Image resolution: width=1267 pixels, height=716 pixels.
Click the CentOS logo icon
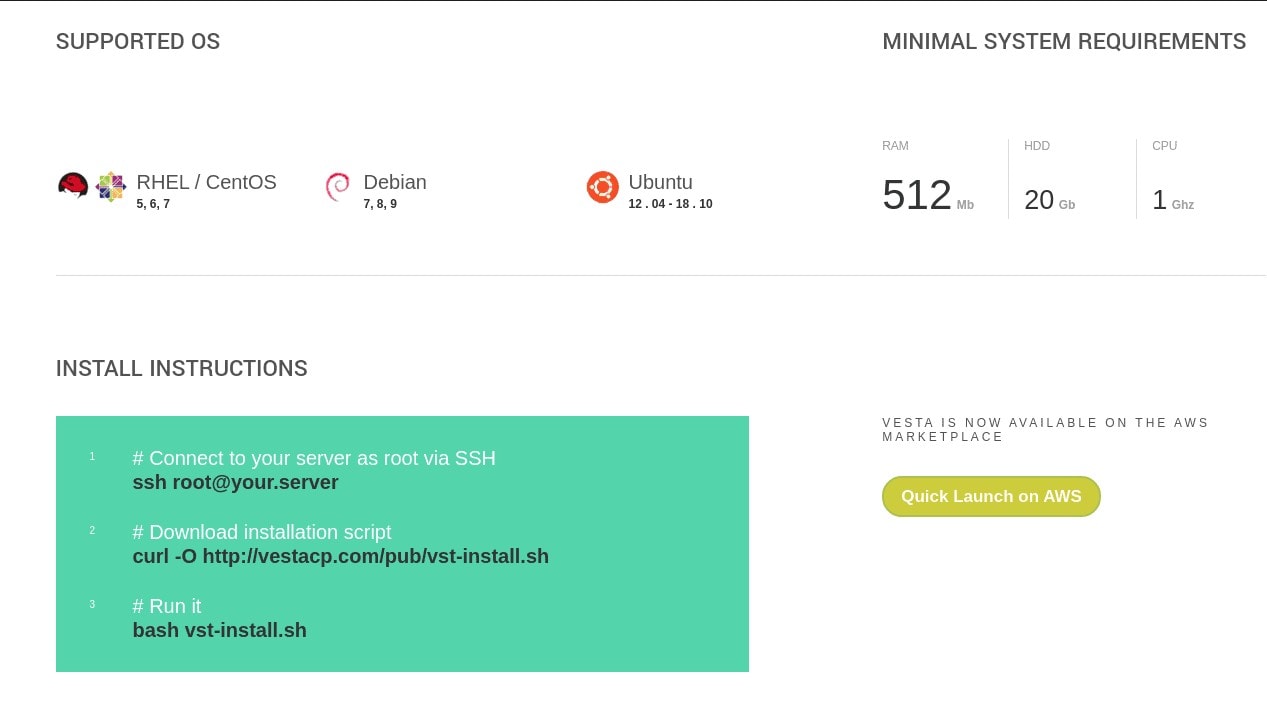tap(111, 187)
